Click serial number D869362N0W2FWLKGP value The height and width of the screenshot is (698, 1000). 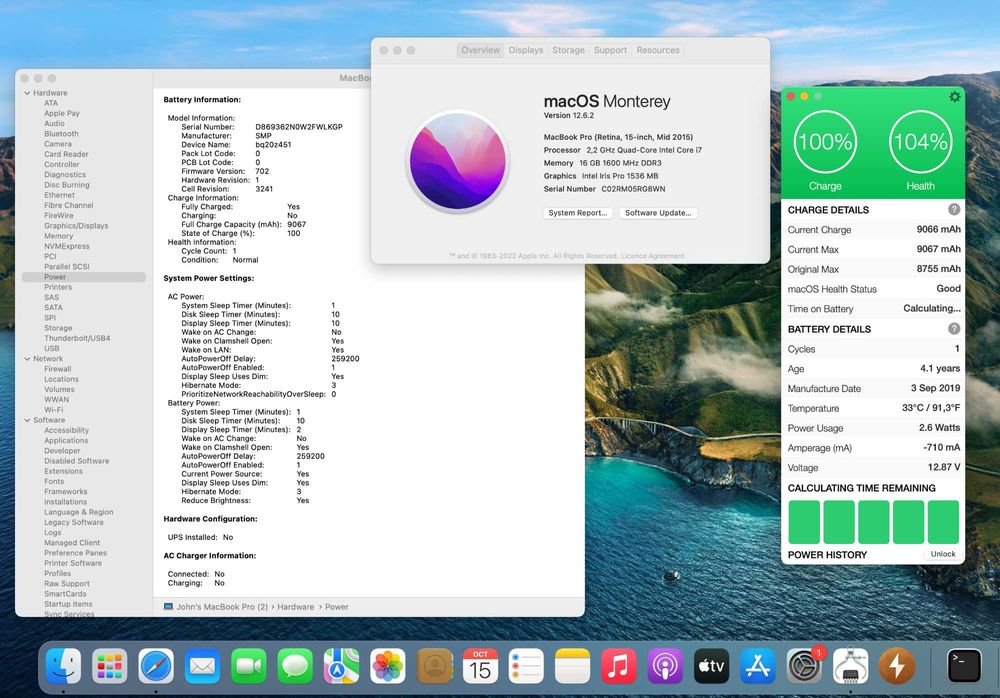pos(299,127)
